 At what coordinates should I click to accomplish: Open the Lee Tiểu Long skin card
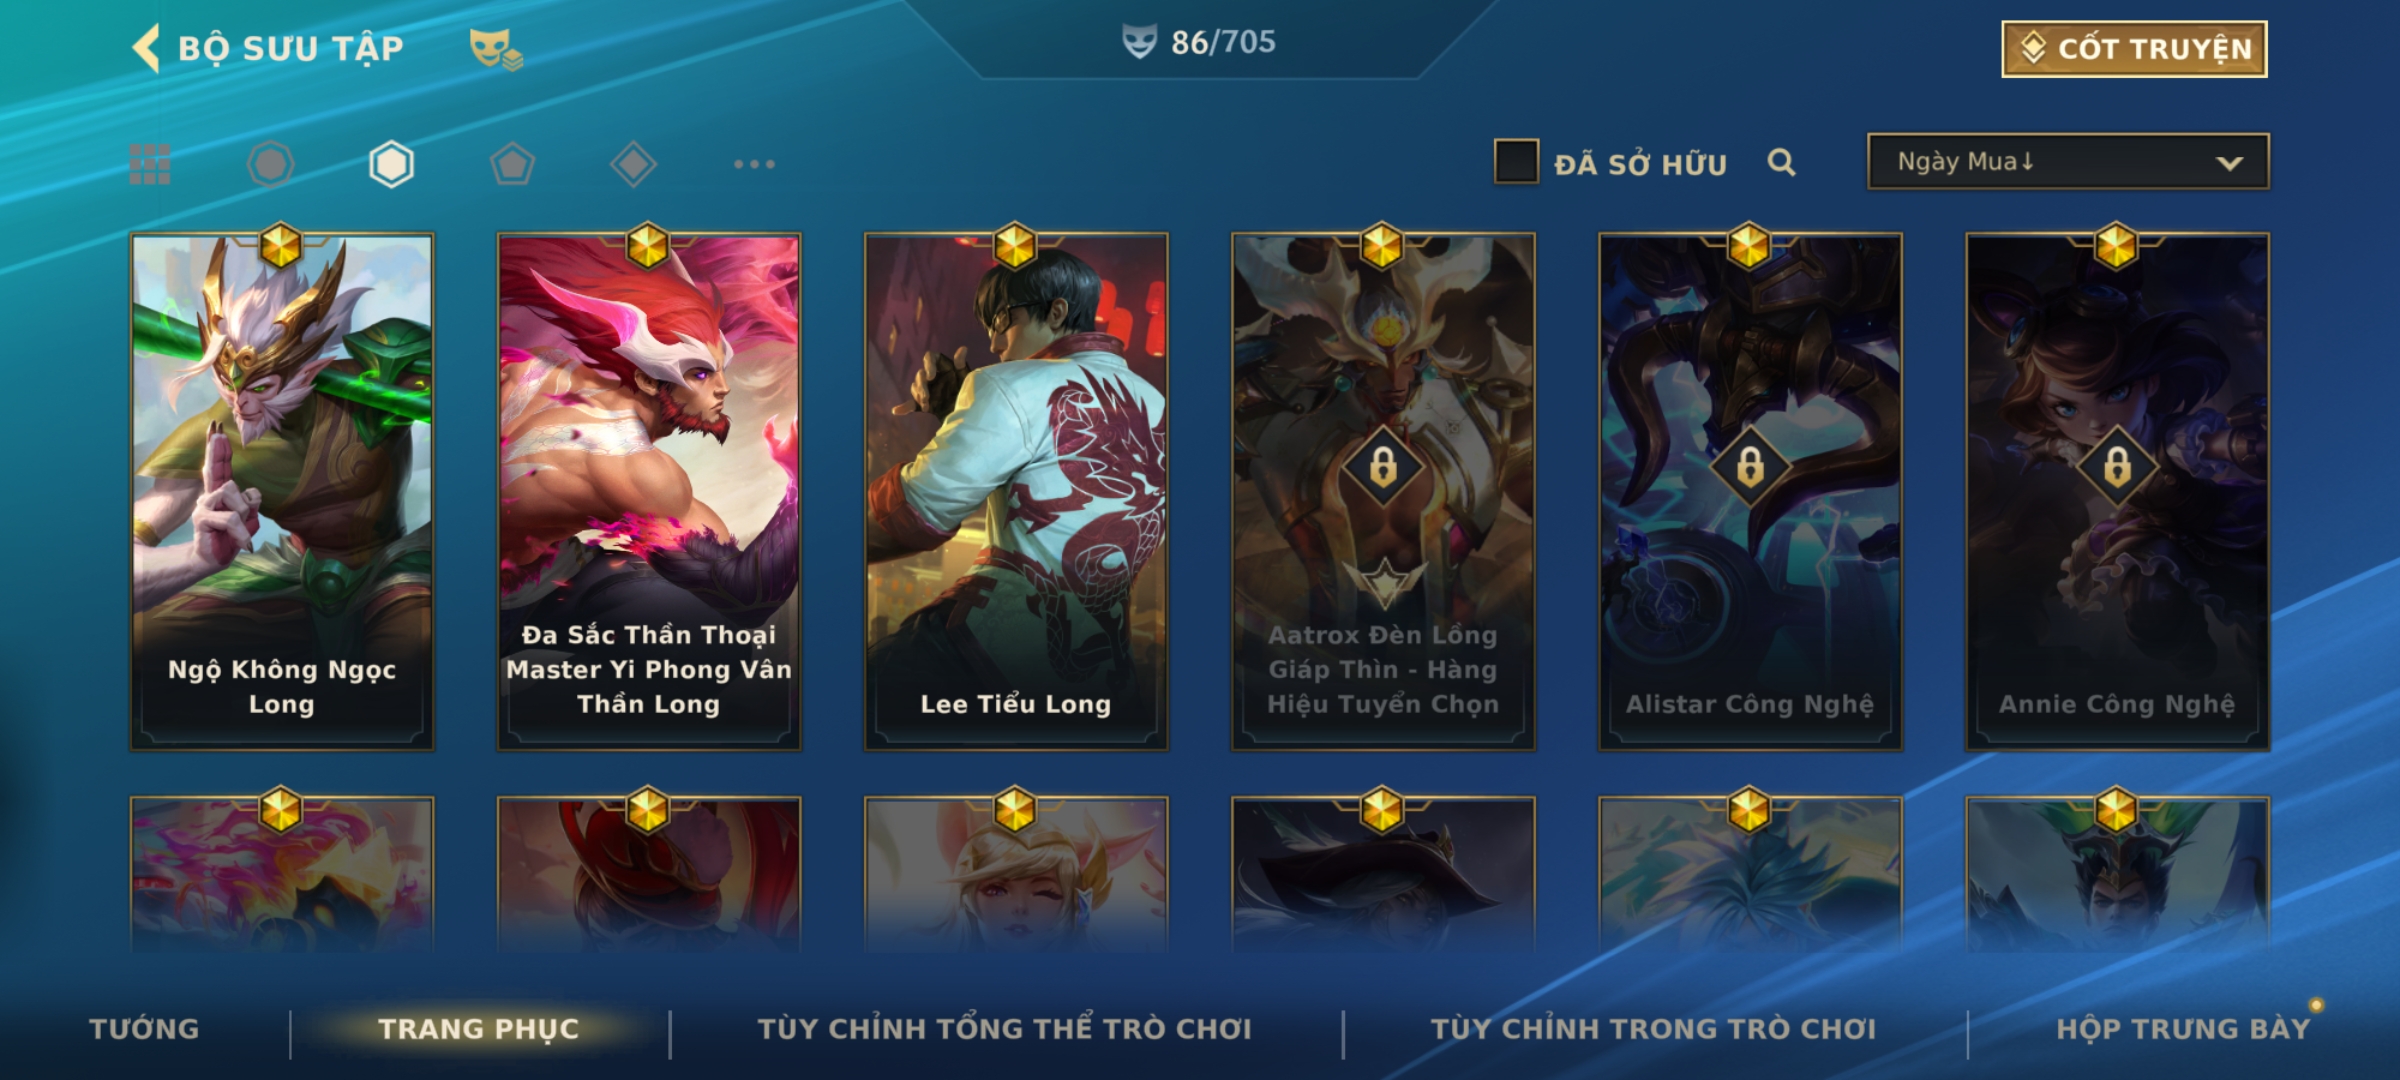[x=1016, y=492]
